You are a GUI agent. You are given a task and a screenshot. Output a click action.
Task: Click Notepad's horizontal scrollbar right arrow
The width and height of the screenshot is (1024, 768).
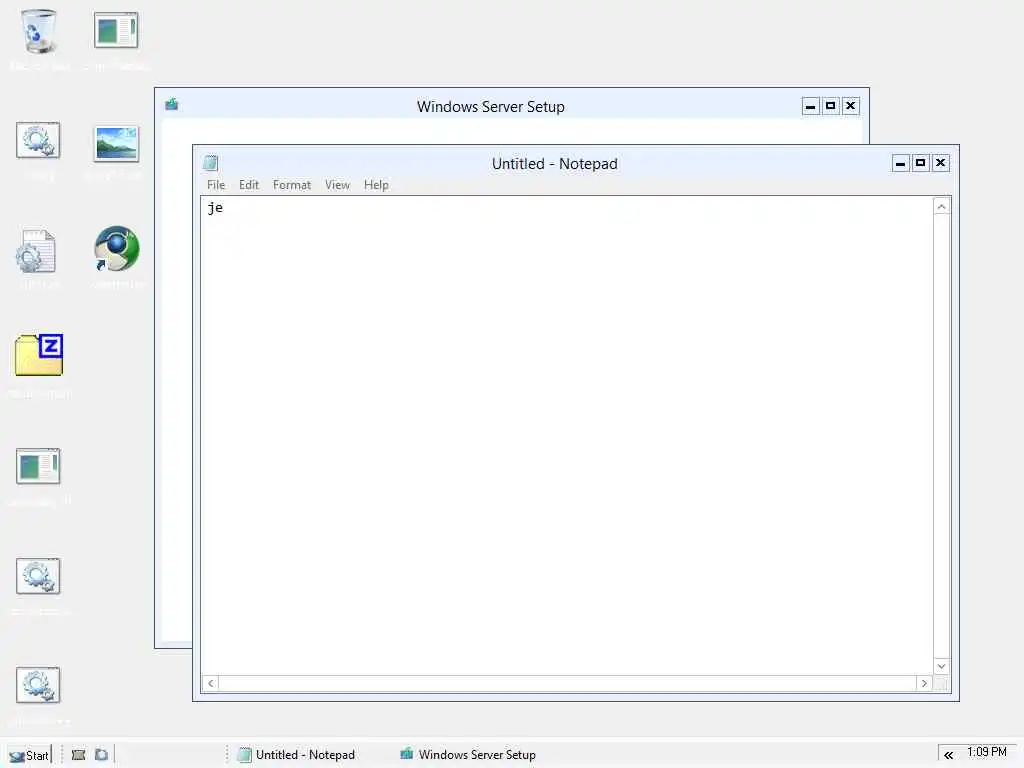click(924, 683)
